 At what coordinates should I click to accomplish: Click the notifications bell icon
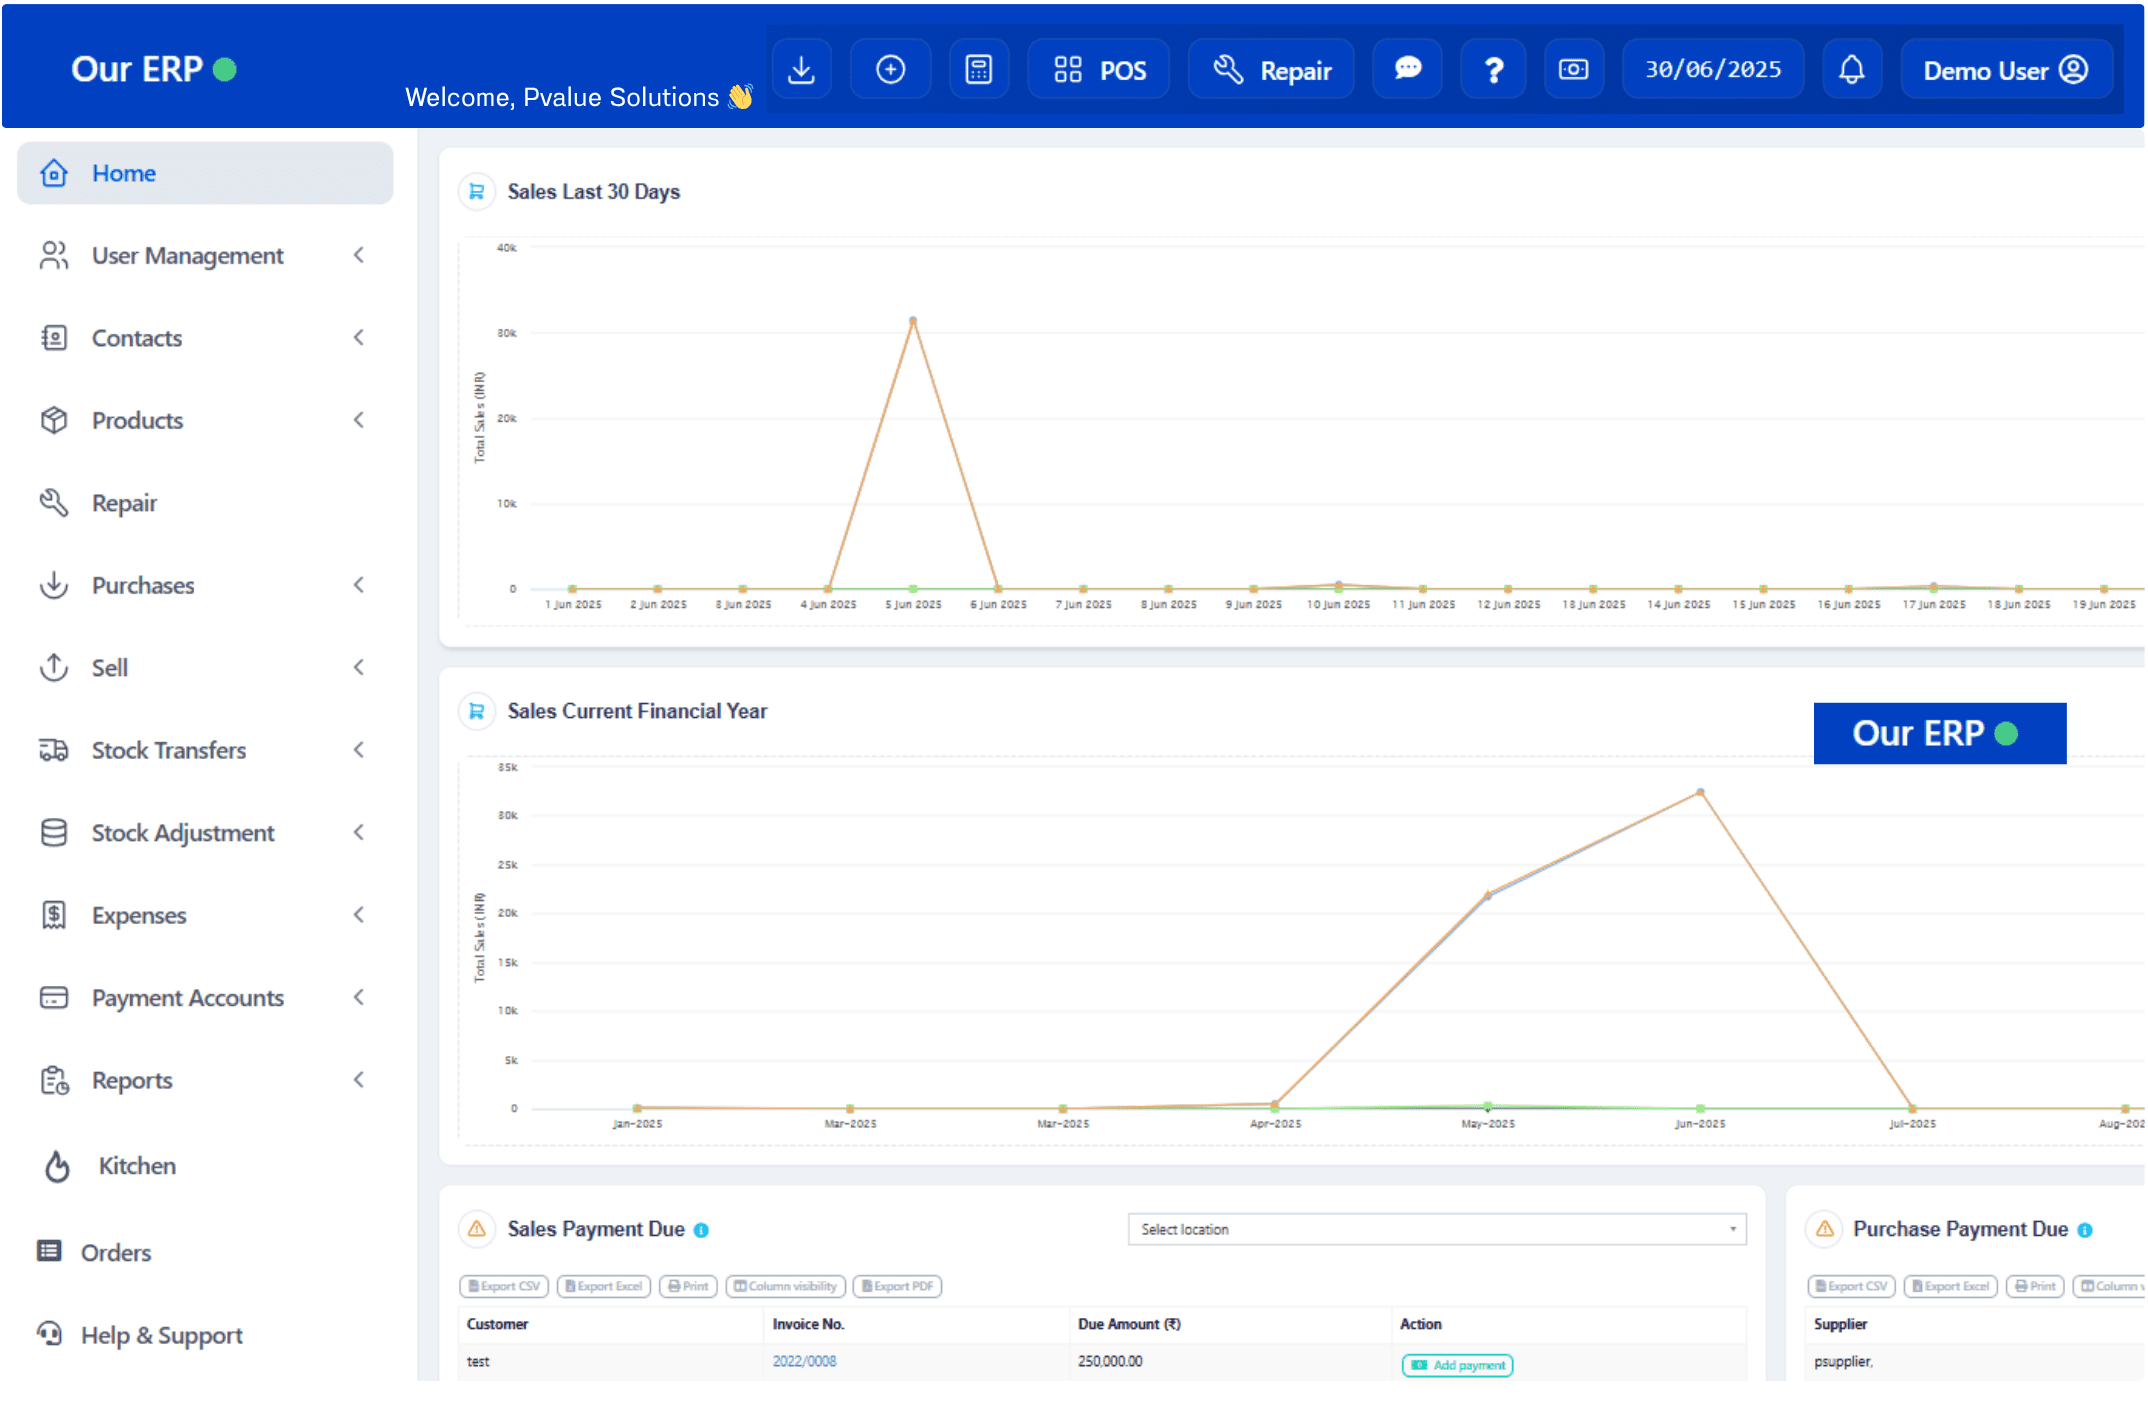coord(1851,69)
